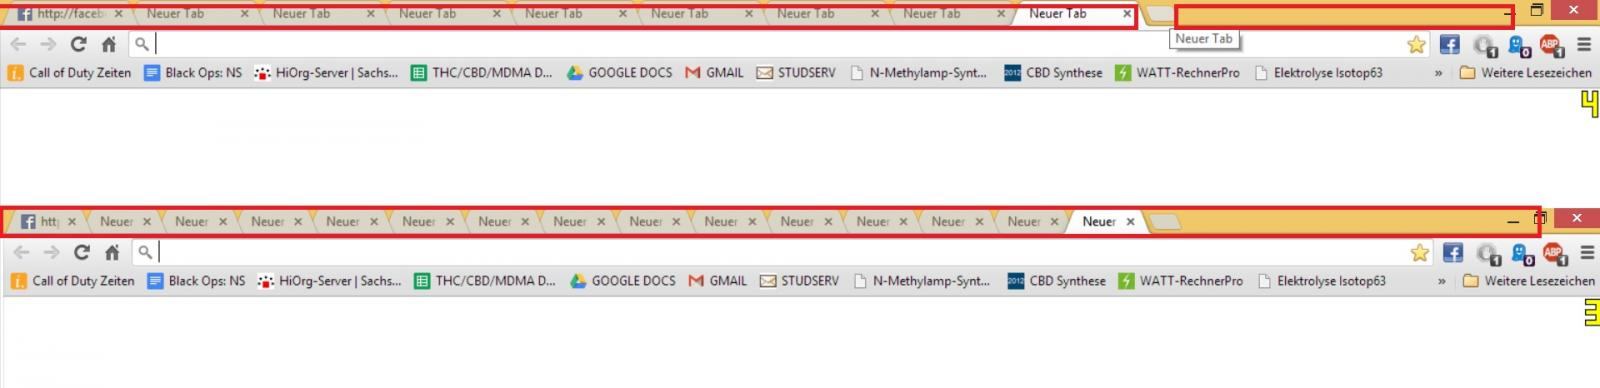Open GOOGLE DOCS bookmark in lower window
1600x388 pixels.
pos(623,281)
